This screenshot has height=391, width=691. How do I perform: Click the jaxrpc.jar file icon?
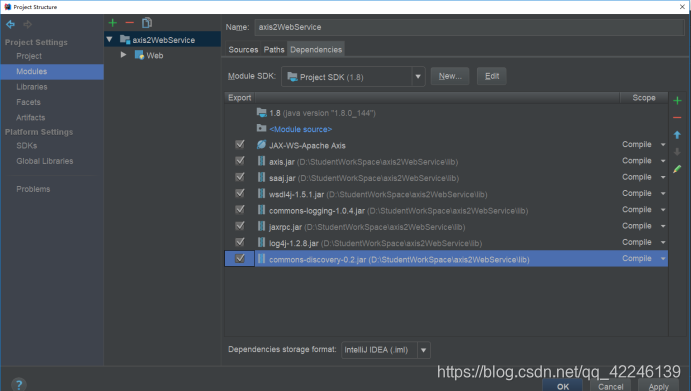point(262,227)
